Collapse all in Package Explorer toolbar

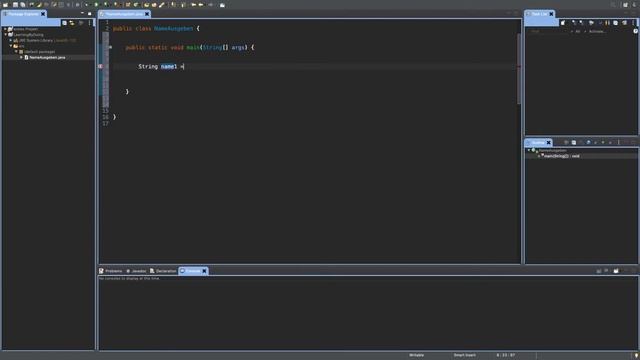click(x=64, y=23)
